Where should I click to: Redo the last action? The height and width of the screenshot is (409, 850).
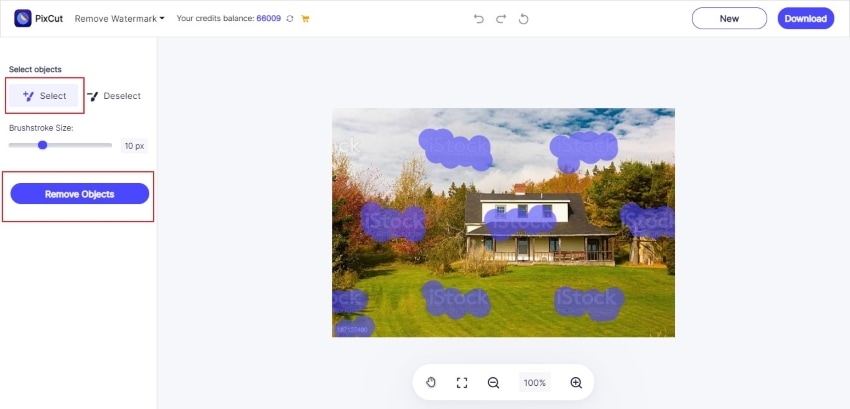pyautogui.click(x=501, y=19)
